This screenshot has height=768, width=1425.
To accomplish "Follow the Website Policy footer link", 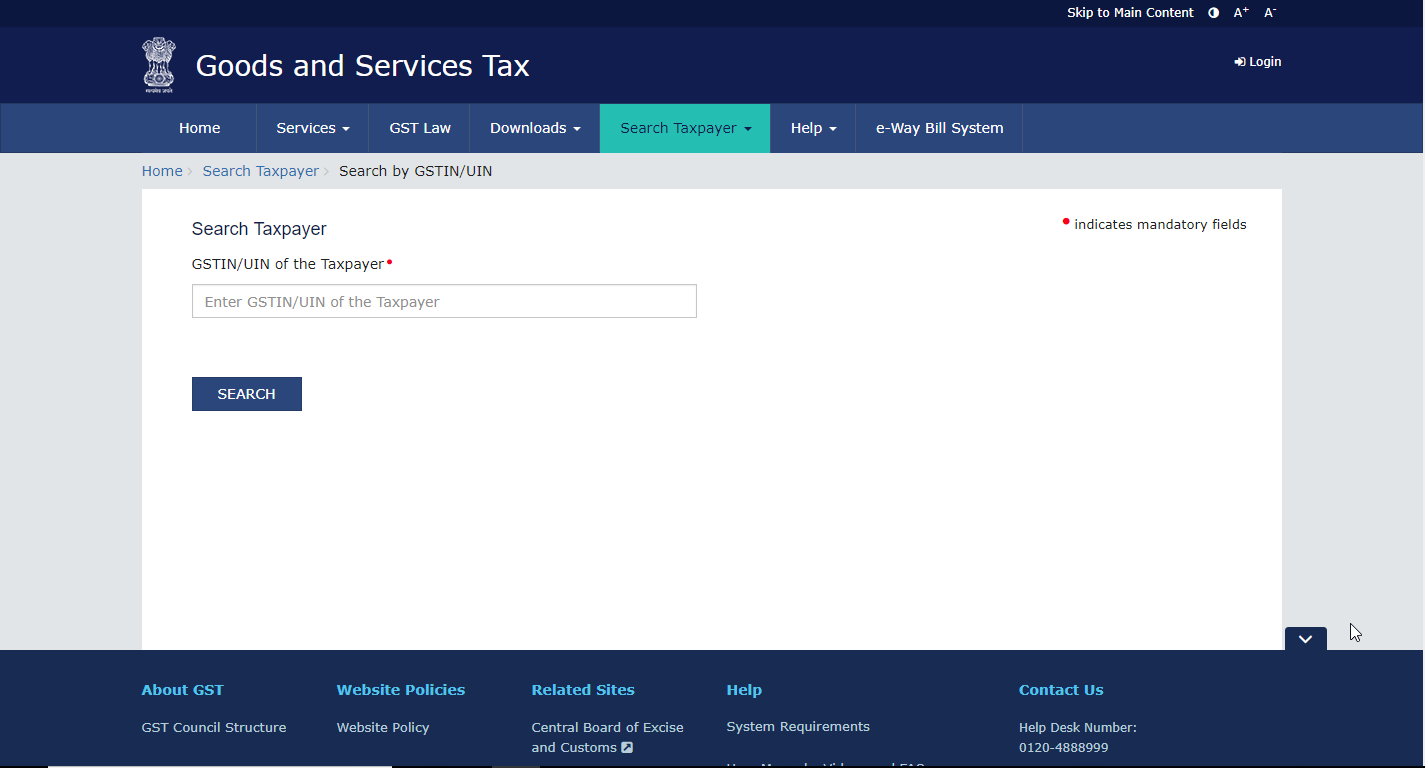I will [x=383, y=727].
